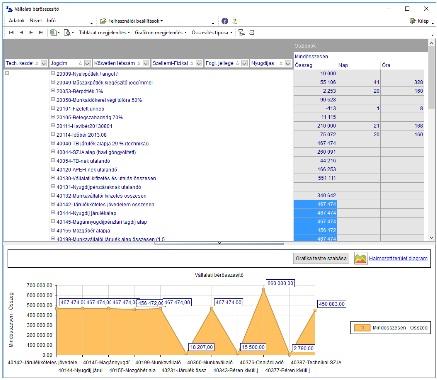
Task: Open the Infó menu
Action: pyautogui.click(x=51, y=21)
